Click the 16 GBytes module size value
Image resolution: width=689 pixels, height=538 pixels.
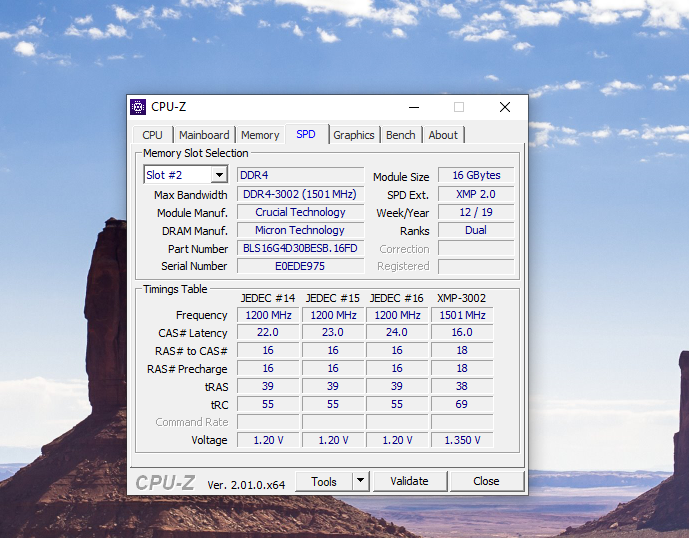[476, 175]
